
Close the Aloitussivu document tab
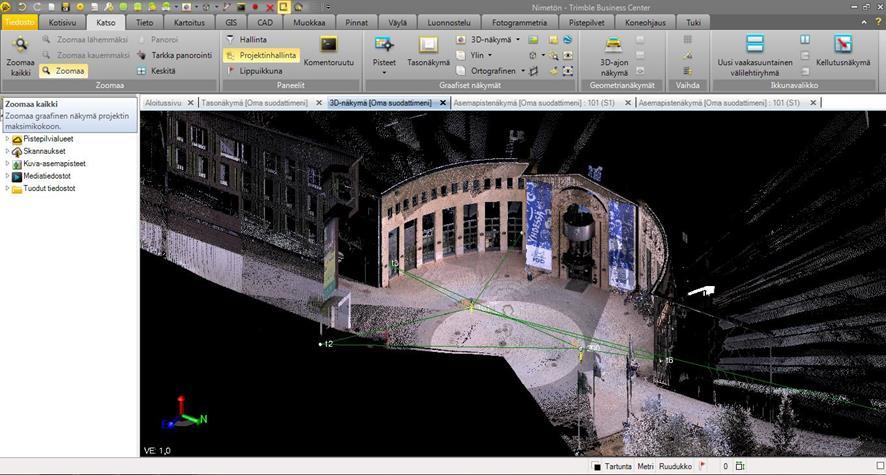pyautogui.click(x=190, y=103)
